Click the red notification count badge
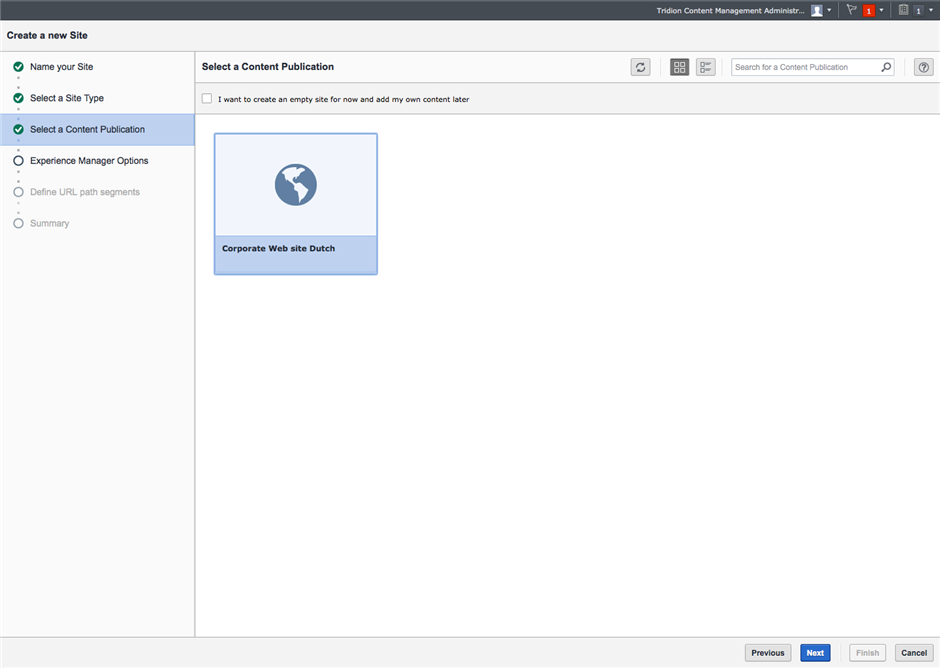The height and width of the screenshot is (668, 940). tap(869, 10)
